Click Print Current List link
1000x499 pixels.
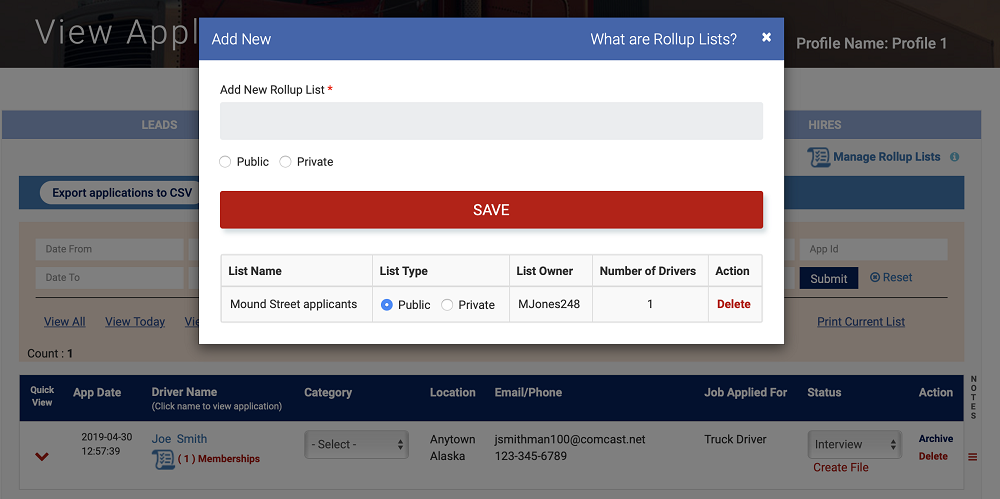861,322
